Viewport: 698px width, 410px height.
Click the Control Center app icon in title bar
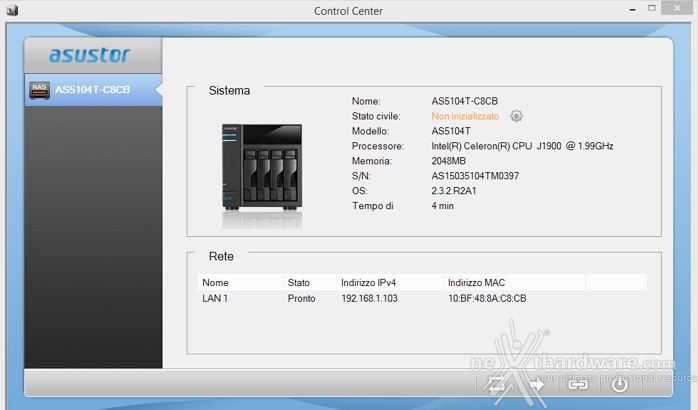pos(12,10)
